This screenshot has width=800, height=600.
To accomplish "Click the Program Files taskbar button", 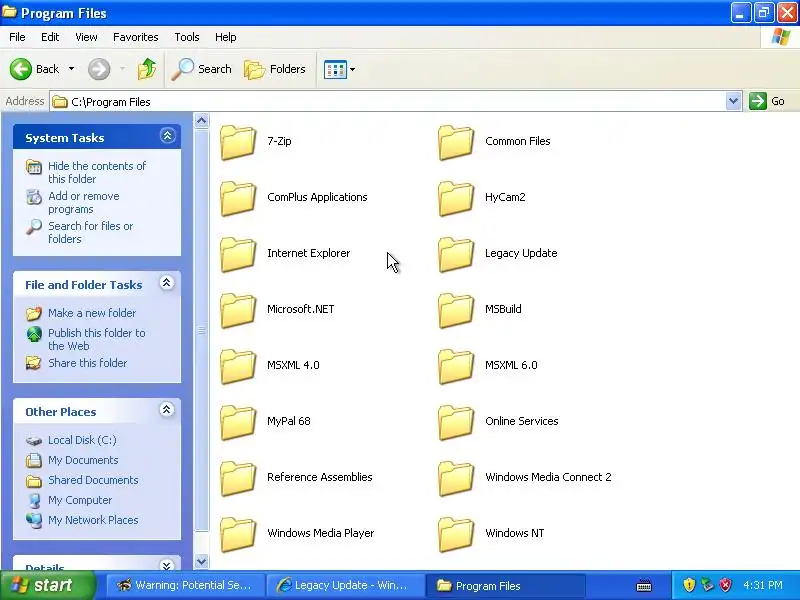I will pyautogui.click(x=505, y=585).
